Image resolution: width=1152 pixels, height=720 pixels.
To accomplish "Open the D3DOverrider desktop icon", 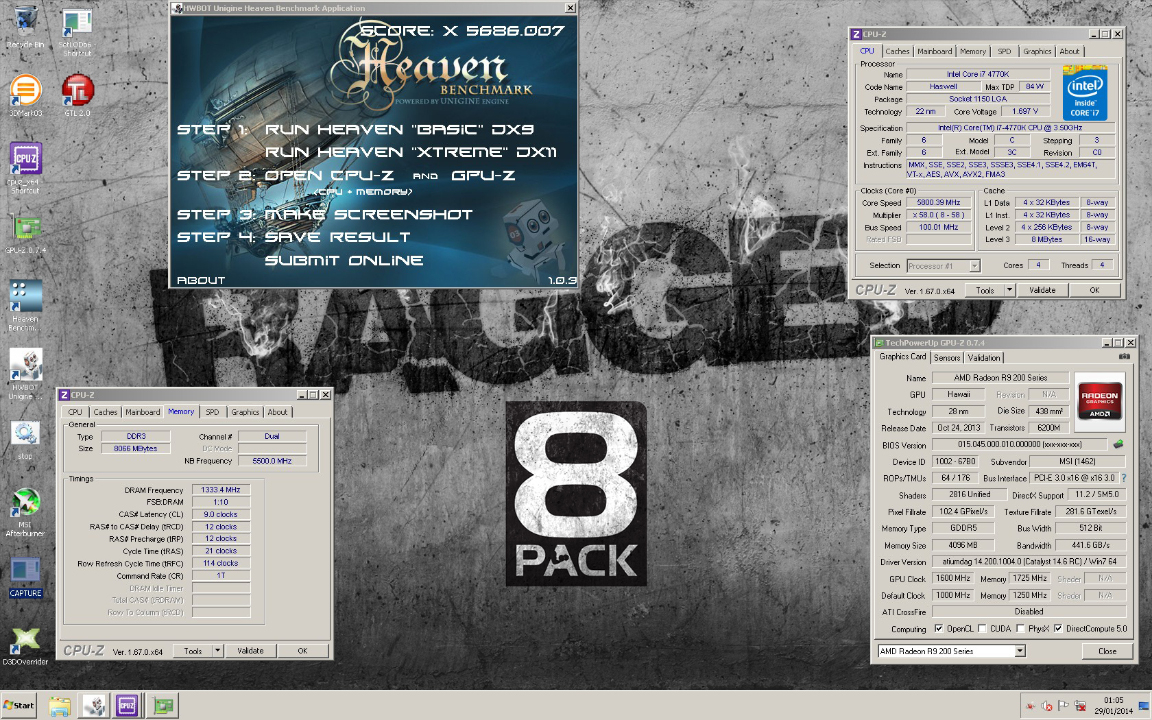I will tap(26, 647).
